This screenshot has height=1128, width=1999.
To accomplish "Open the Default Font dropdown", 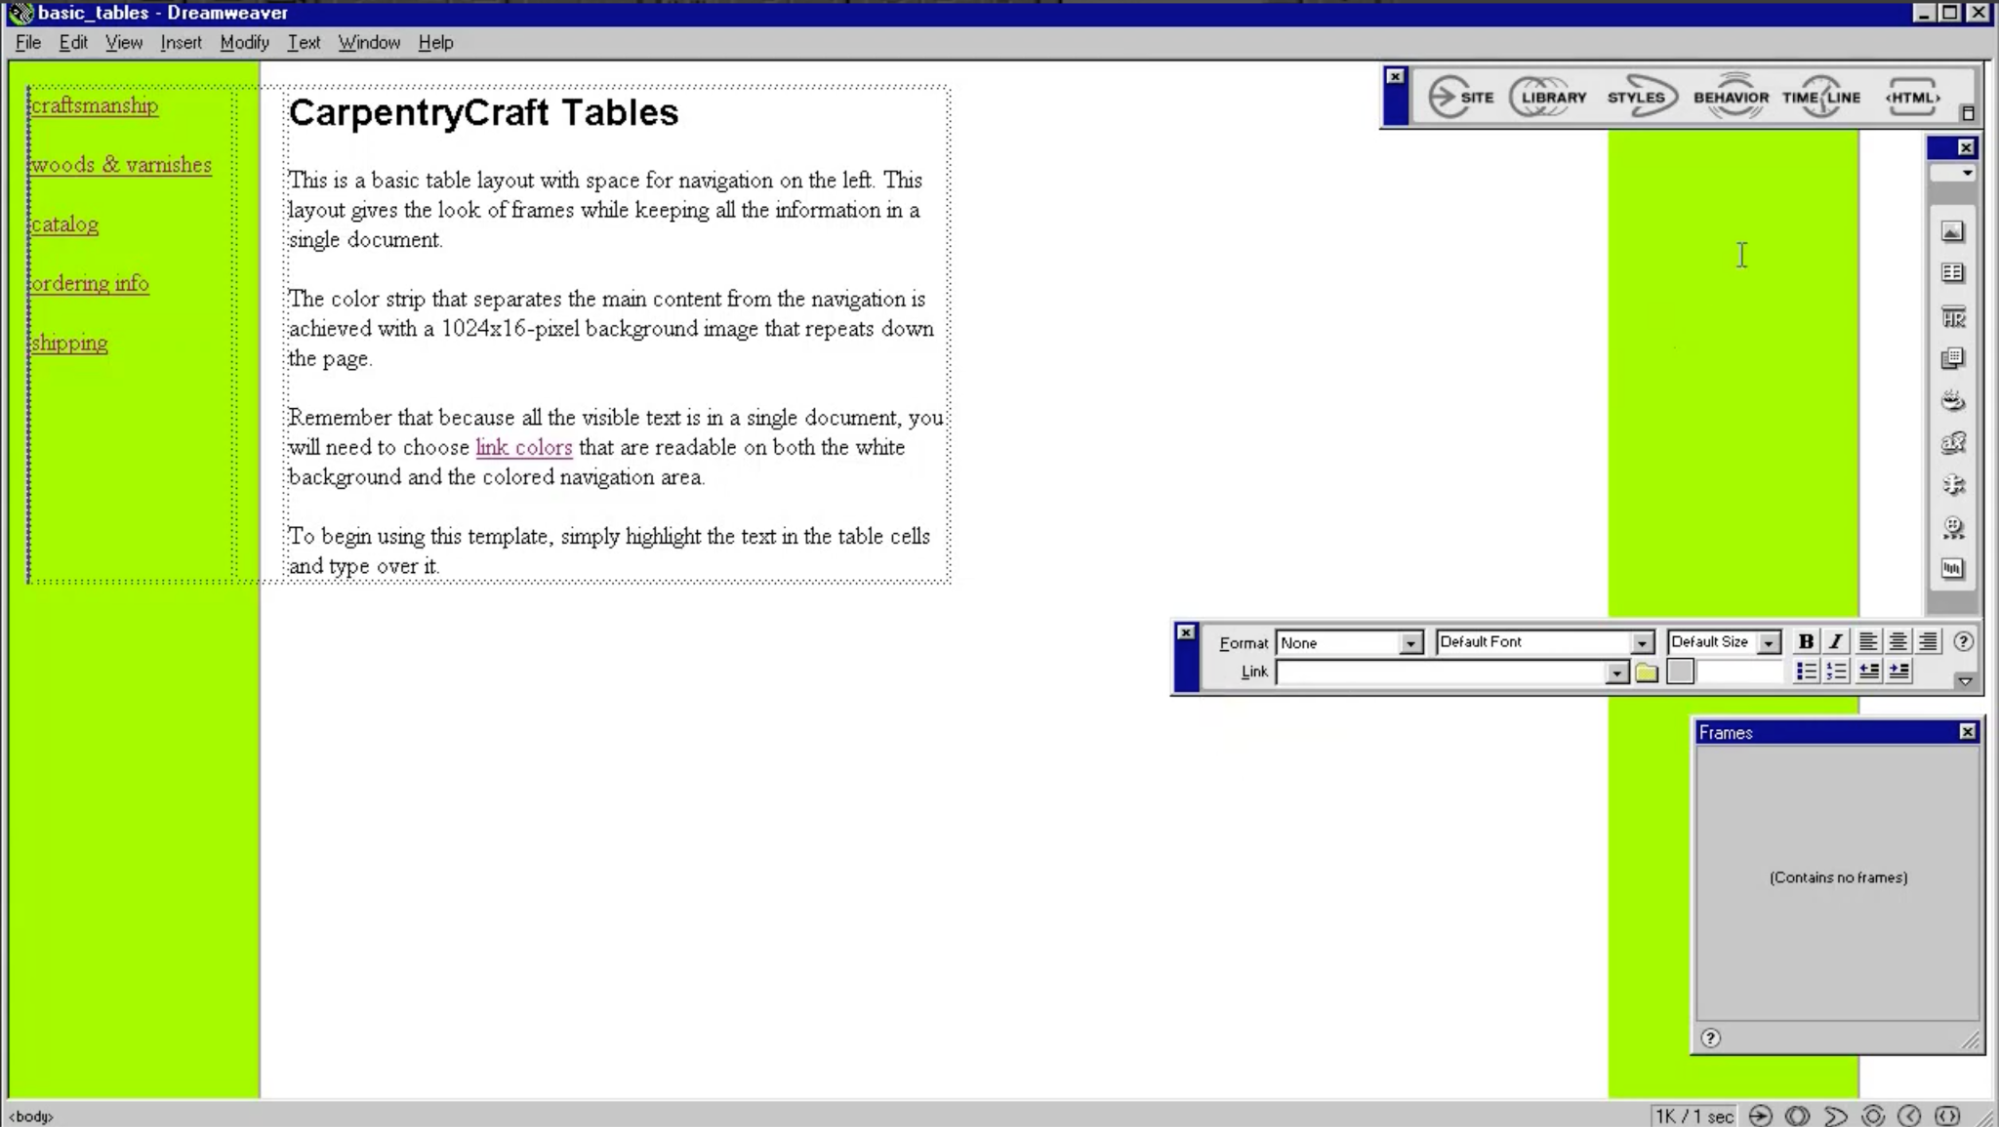I will [1643, 642].
